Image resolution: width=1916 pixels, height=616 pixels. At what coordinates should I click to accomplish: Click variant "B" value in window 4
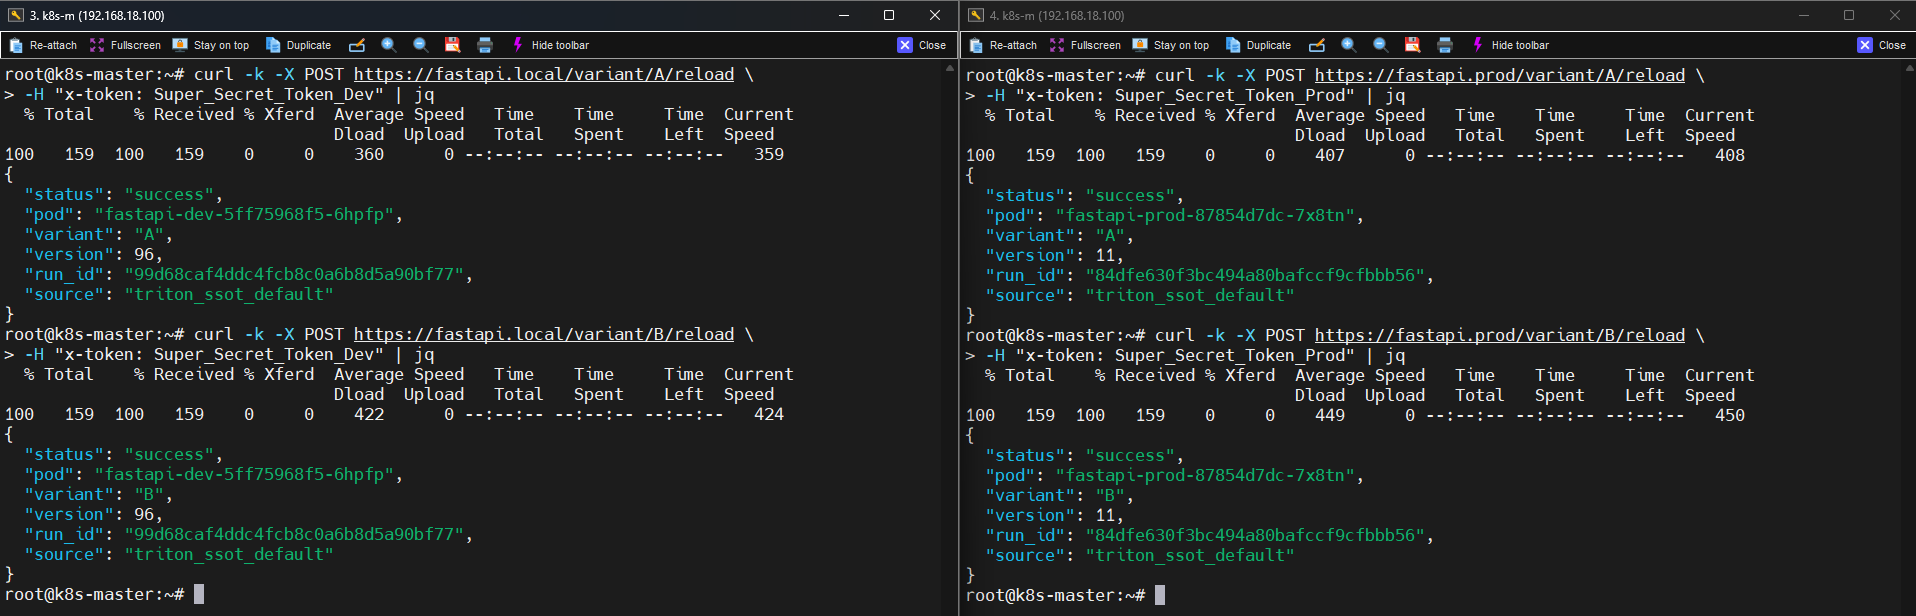tap(1110, 496)
